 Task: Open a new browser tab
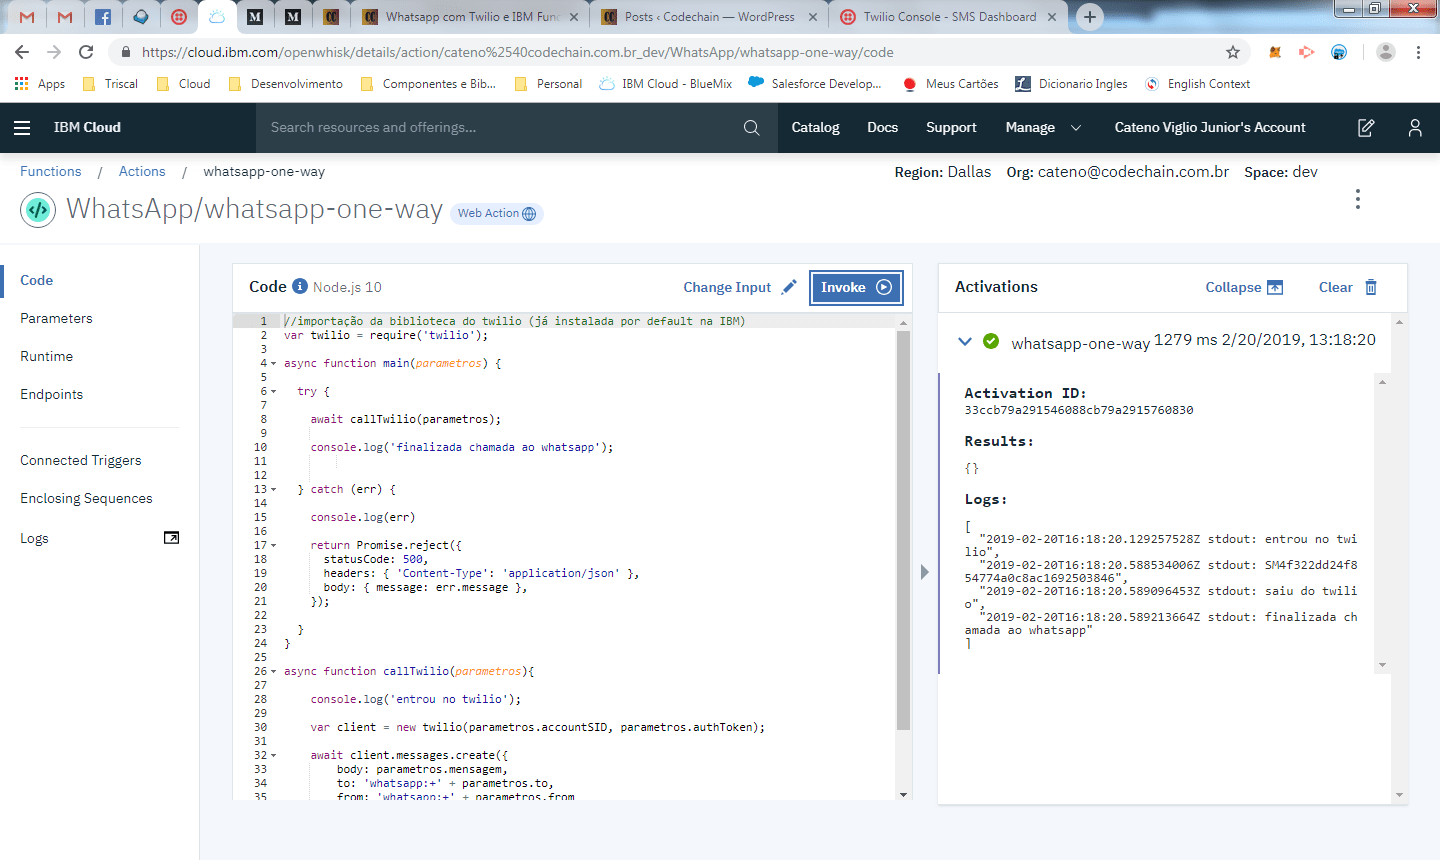coord(1090,17)
